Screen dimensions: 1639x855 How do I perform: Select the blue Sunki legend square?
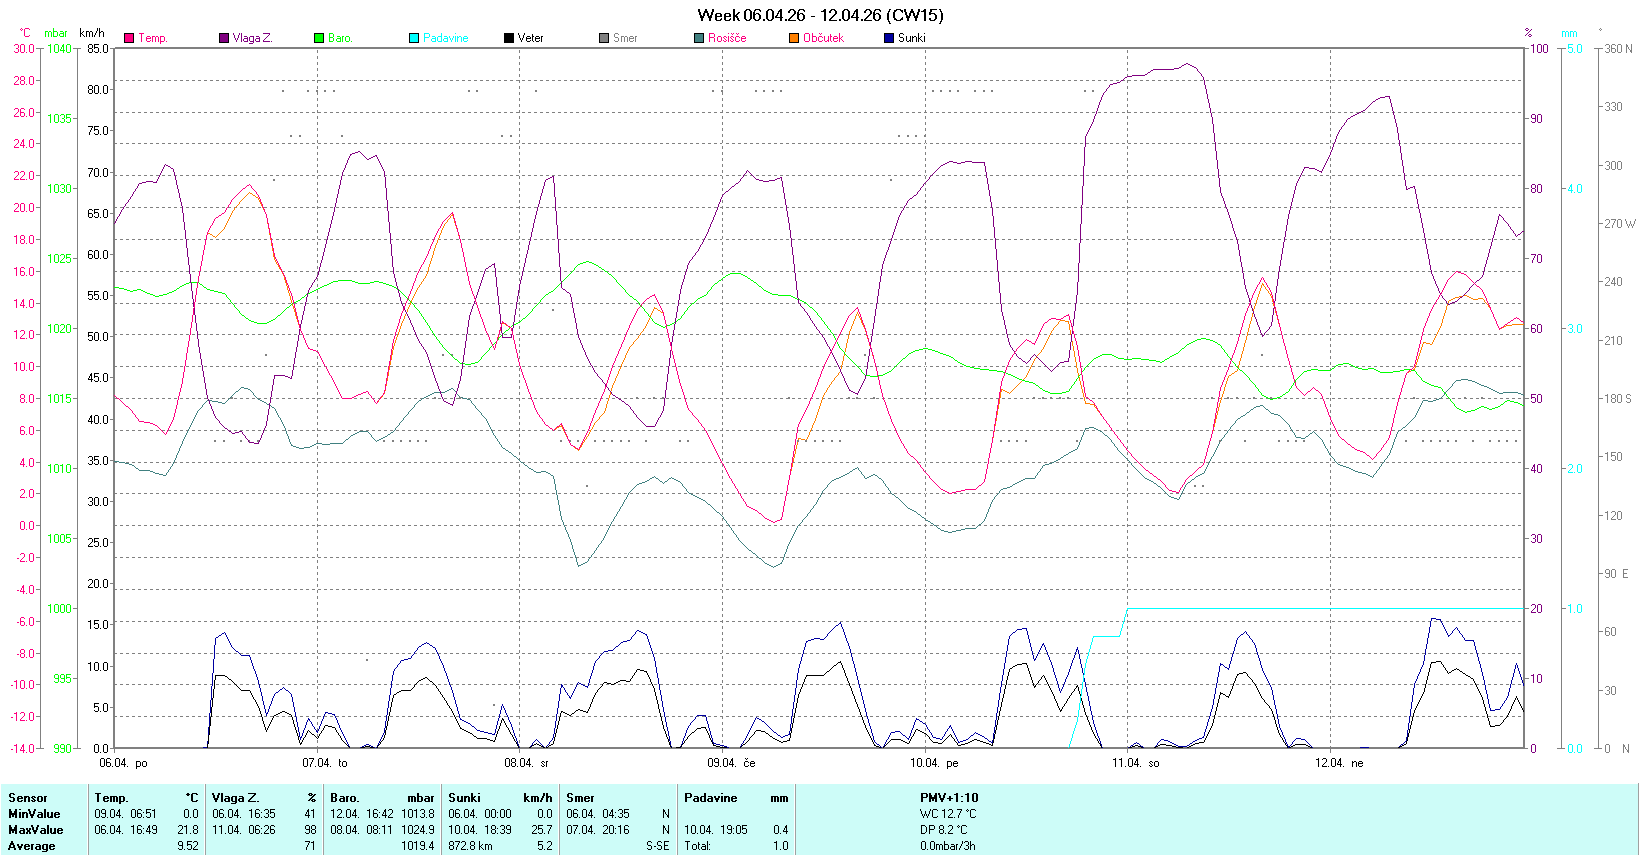point(889,38)
